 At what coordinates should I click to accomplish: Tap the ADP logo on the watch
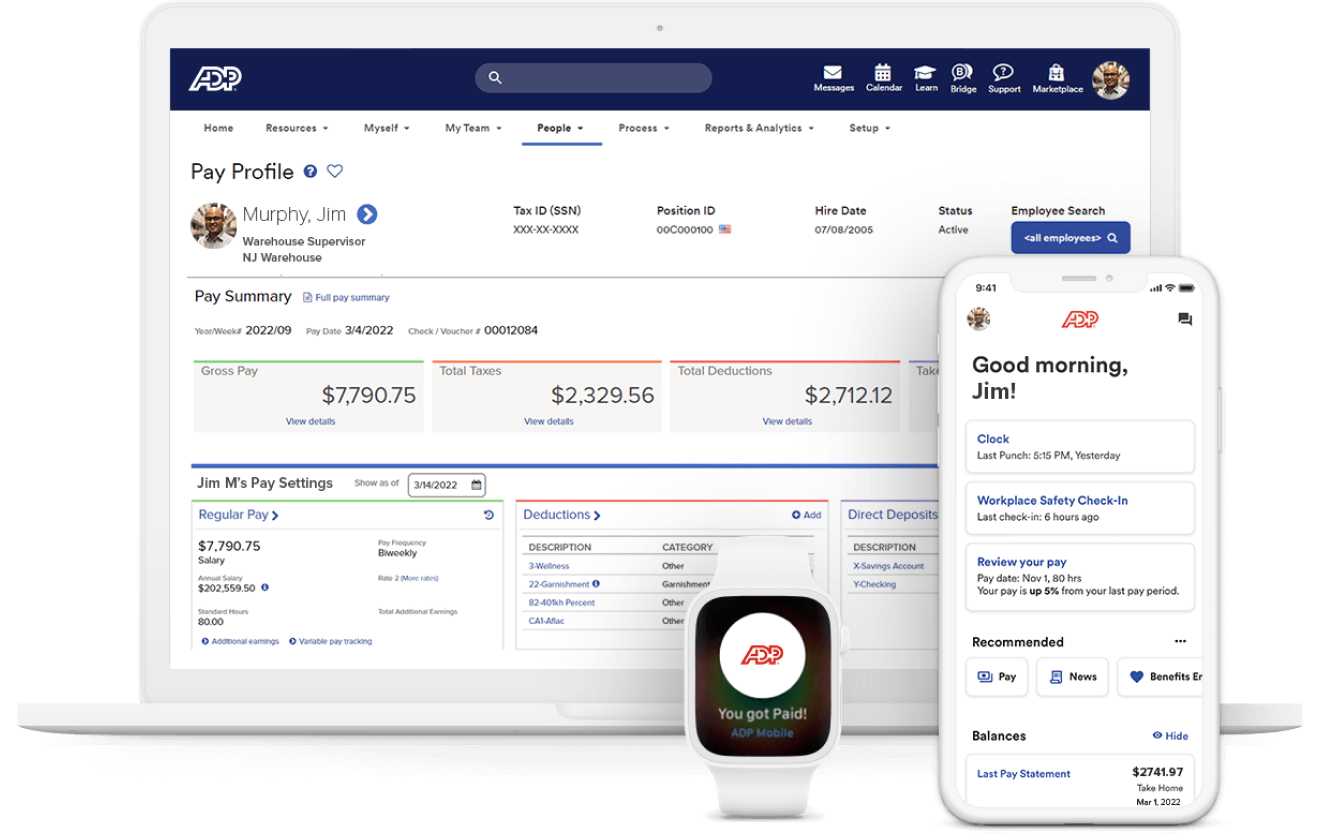pyautogui.click(x=762, y=656)
